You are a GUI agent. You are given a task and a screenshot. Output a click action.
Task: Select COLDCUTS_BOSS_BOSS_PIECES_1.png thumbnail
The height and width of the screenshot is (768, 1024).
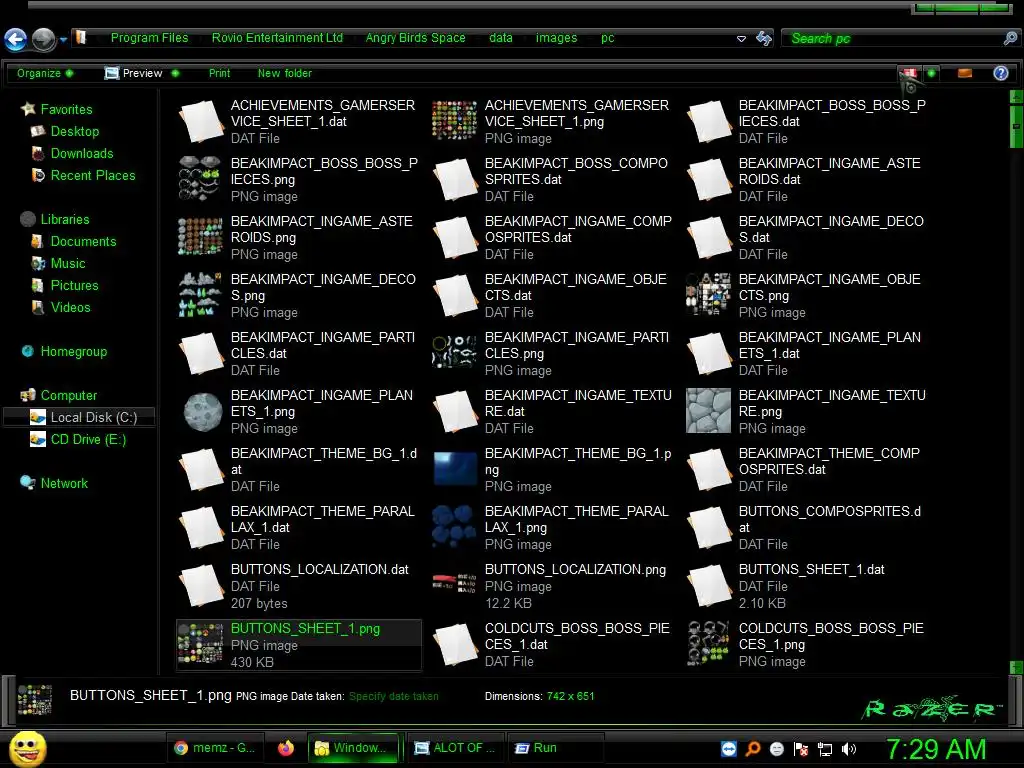tap(708, 643)
